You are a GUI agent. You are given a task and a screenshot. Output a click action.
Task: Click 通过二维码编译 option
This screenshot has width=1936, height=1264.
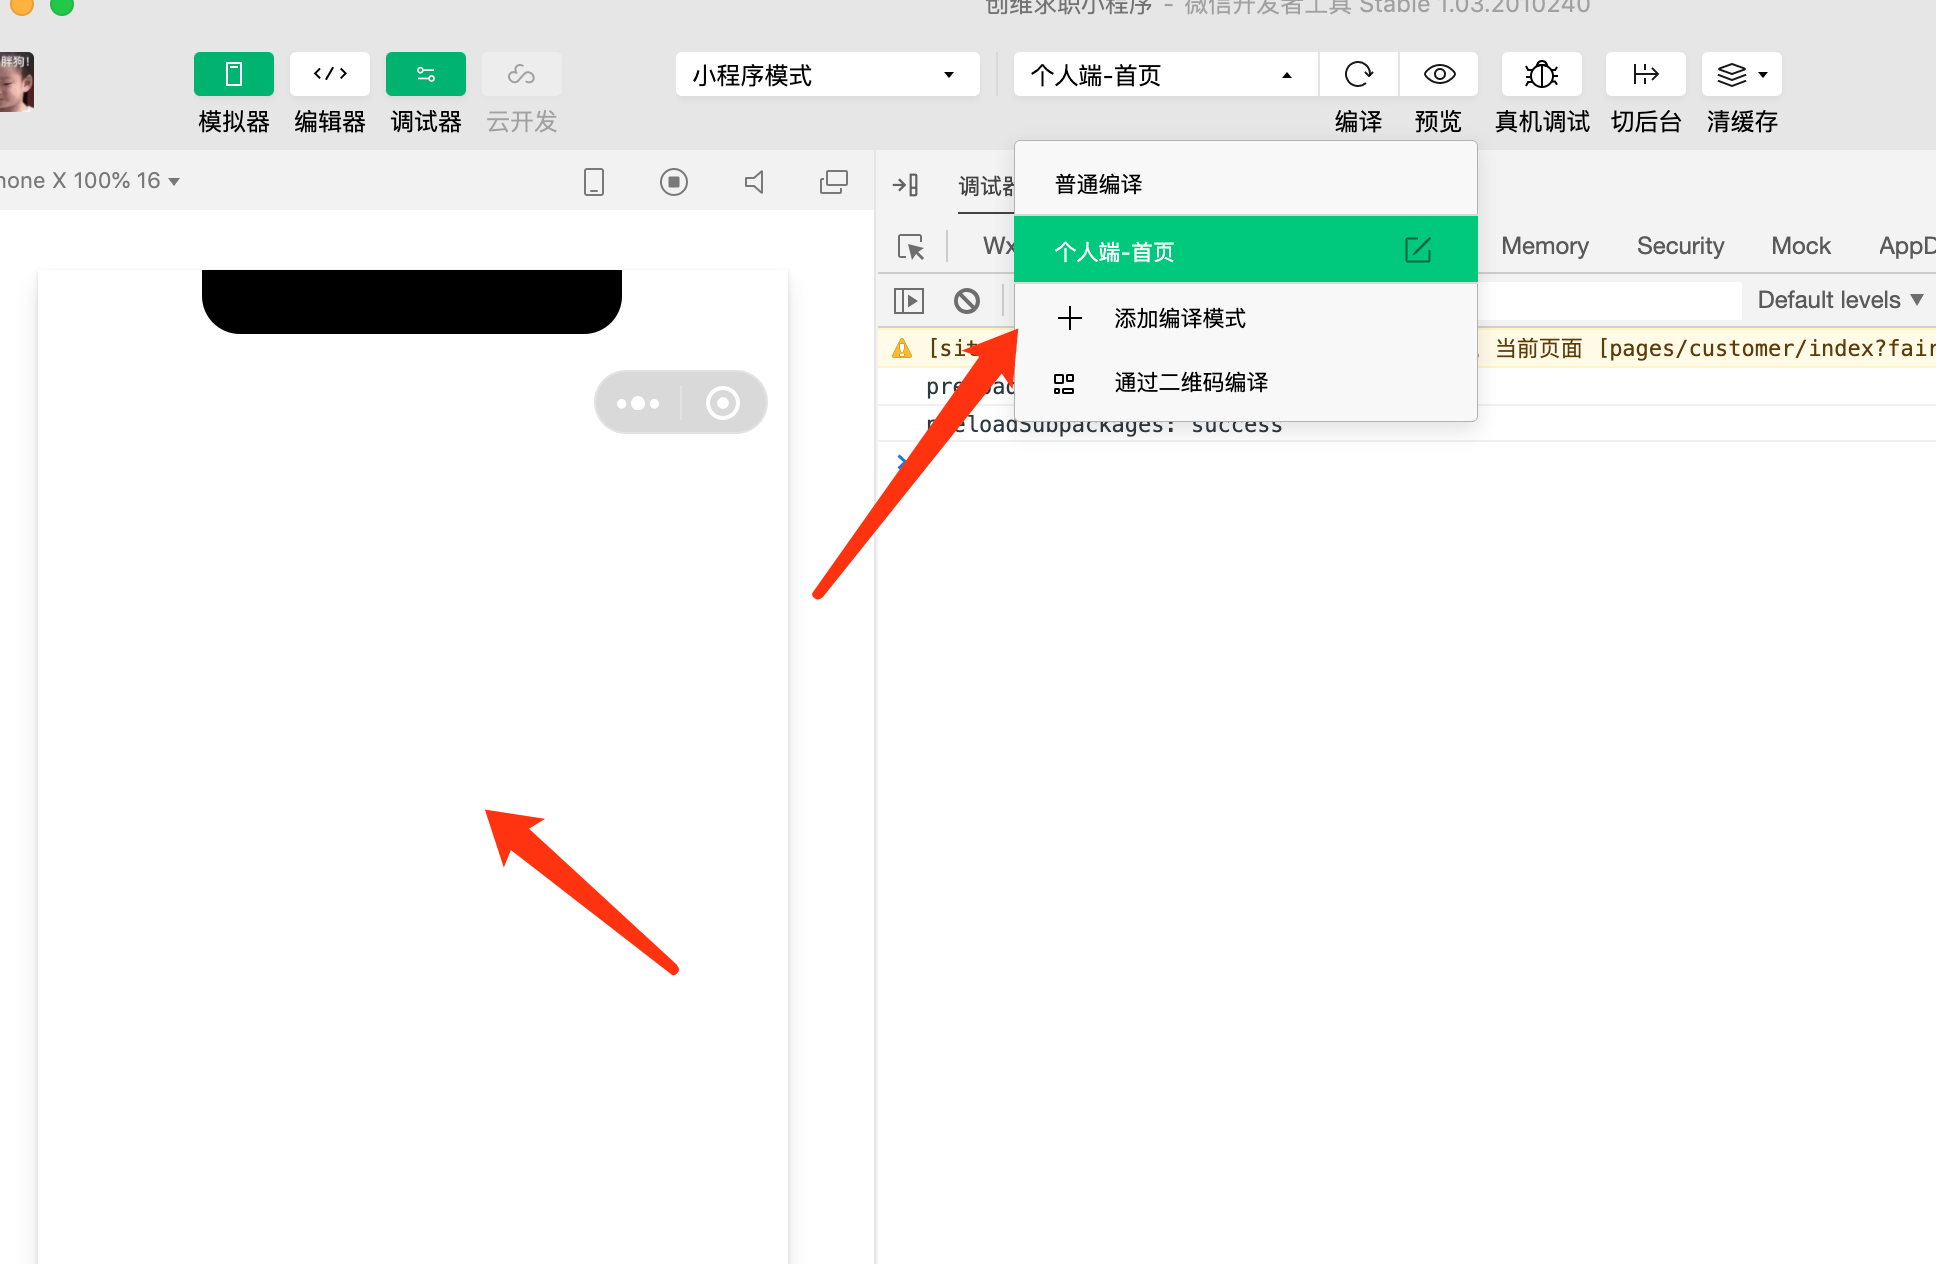(x=1190, y=382)
